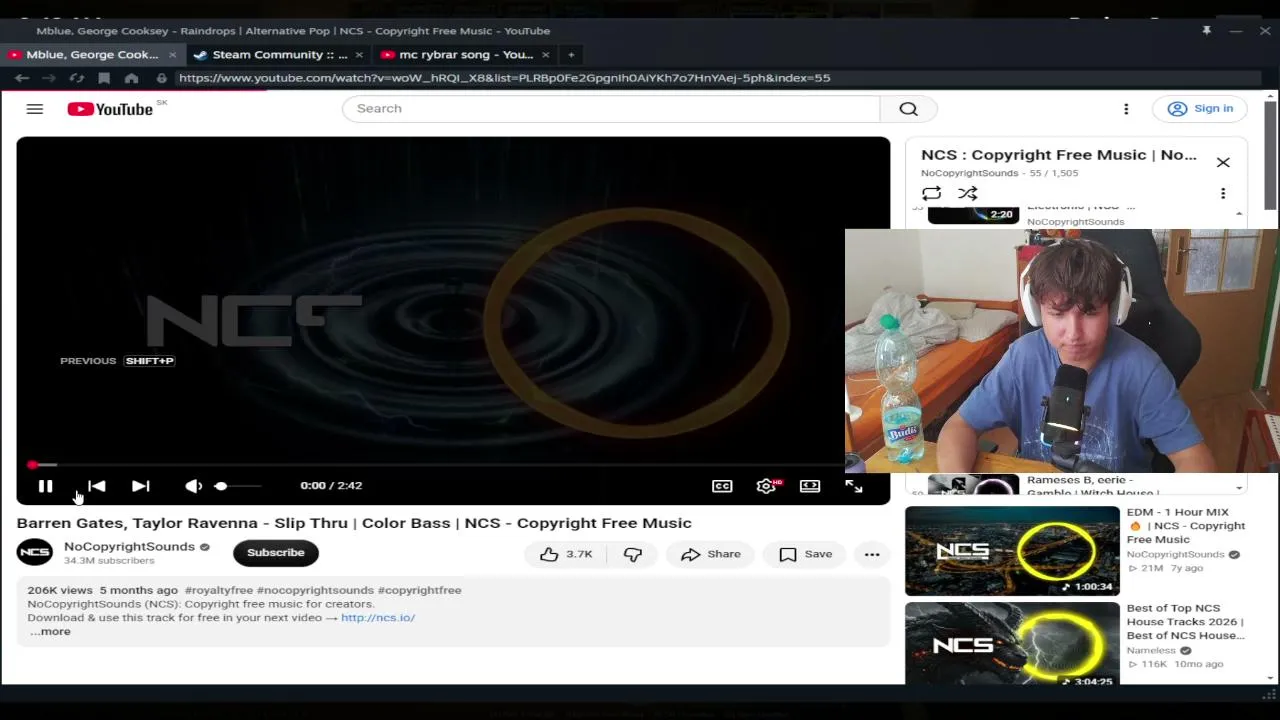1280x720 pixels.
Task: Open the YouTube guide hamburger menu
Action: pyautogui.click(x=35, y=109)
